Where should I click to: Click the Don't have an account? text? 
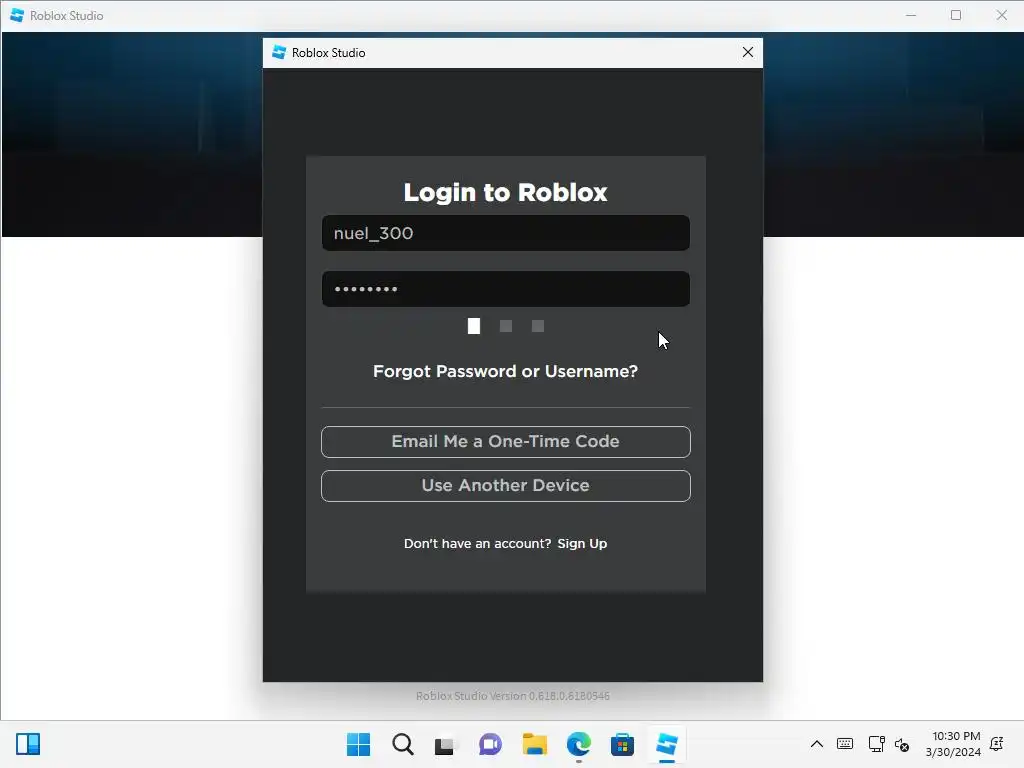(x=477, y=543)
